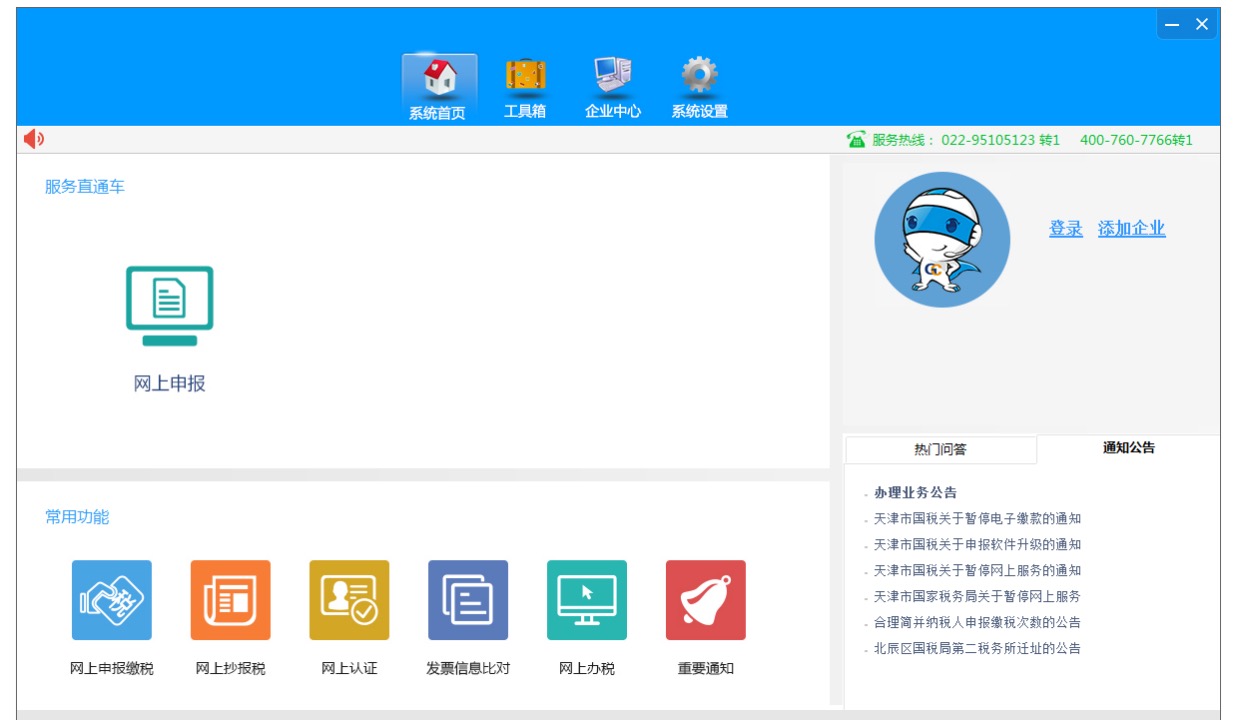Image resolution: width=1235 pixels, height=720 pixels.
Task: Click the 添加企业 link
Action: (1131, 229)
